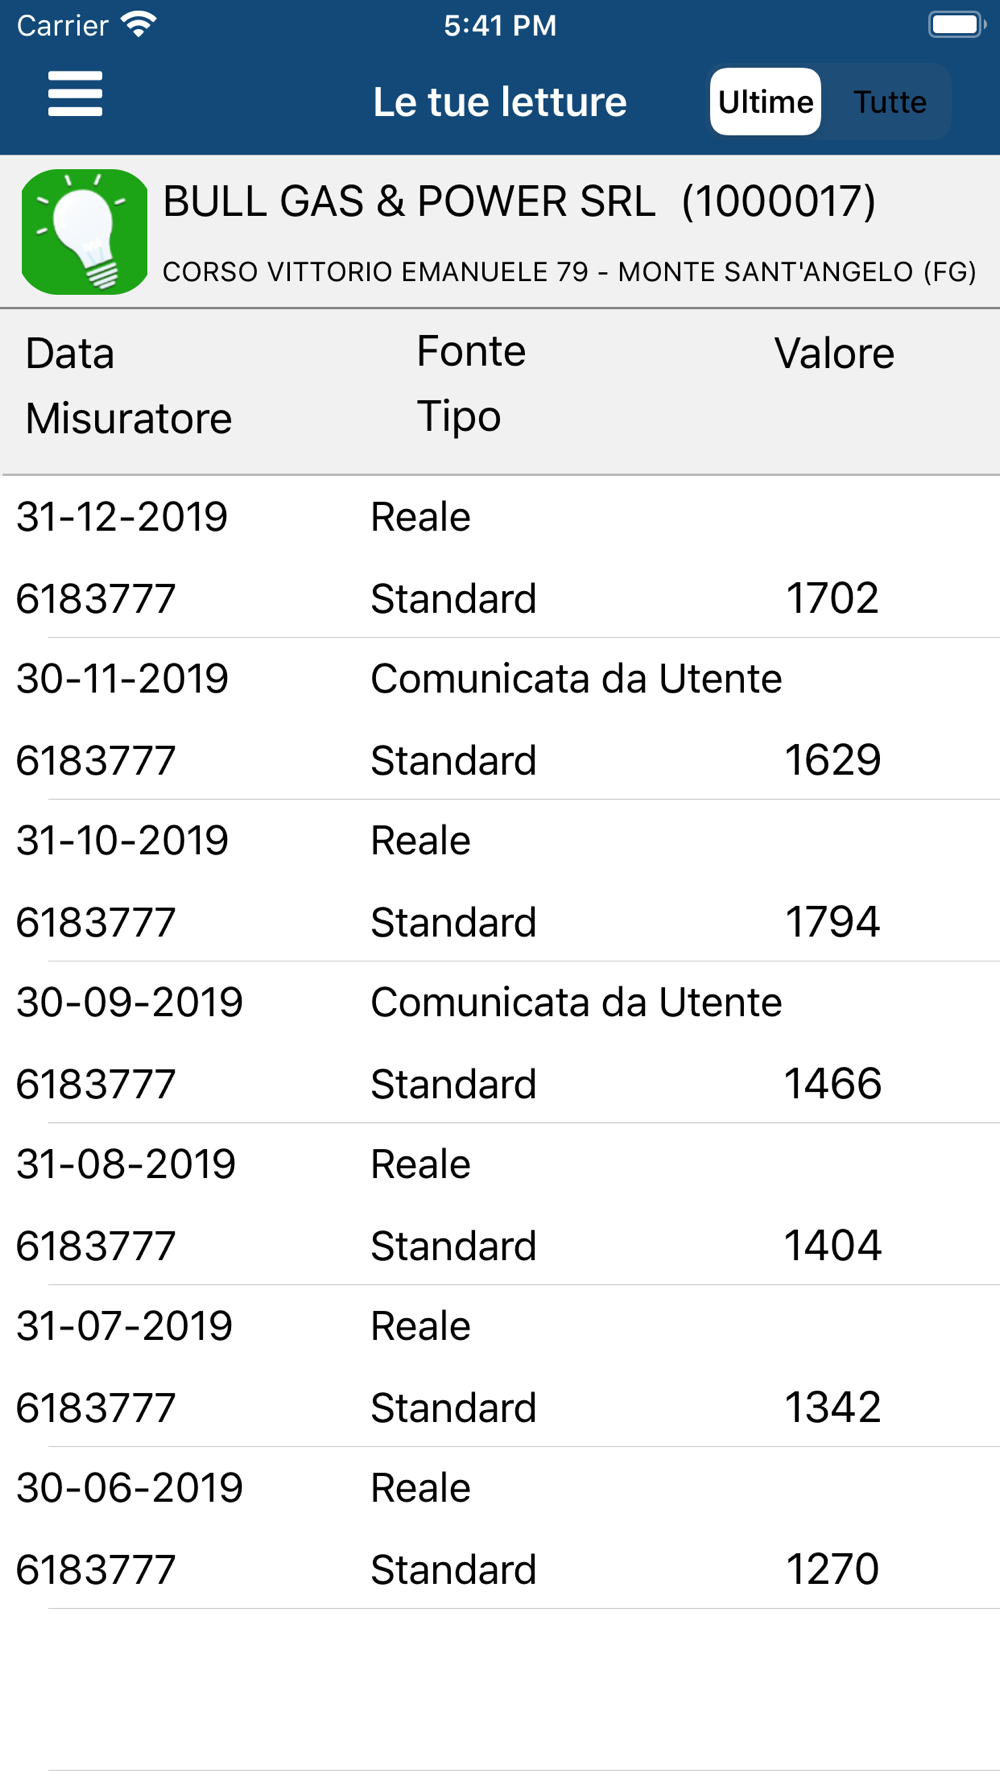
Task: Select the Ultime segment
Action: (x=765, y=102)
